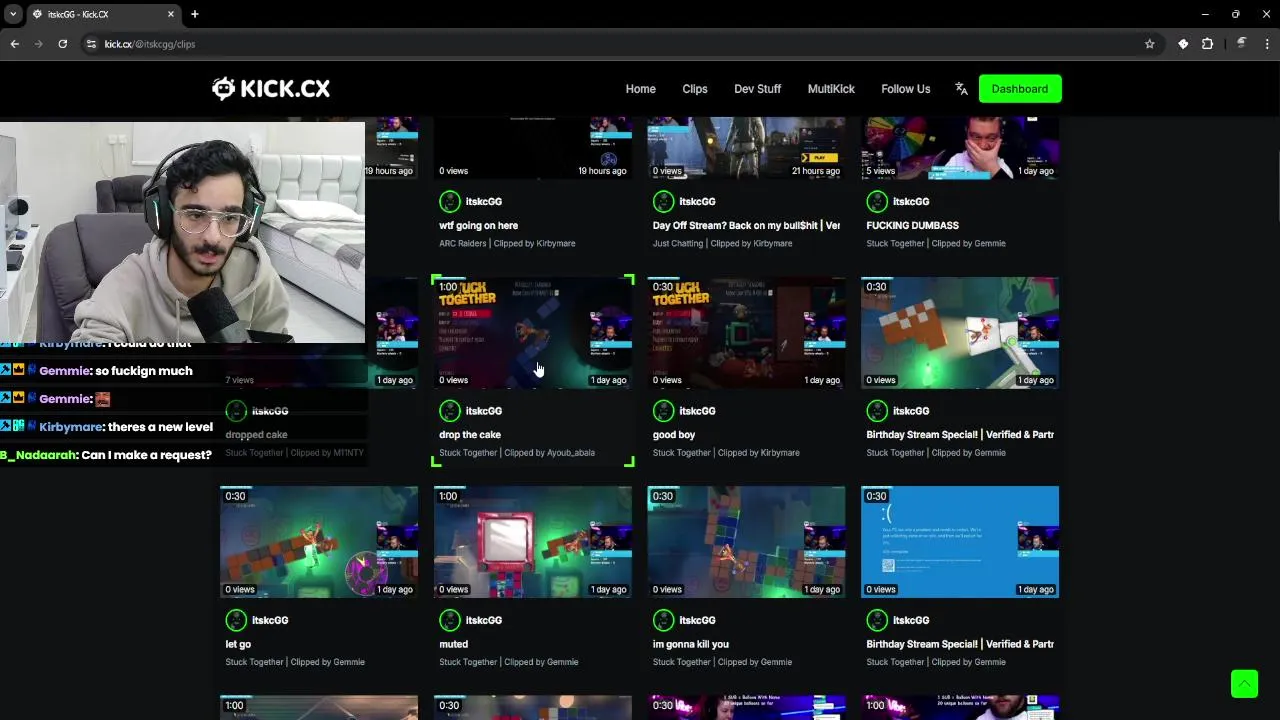Open the Day Off Stream clip title

click(746, 226)
